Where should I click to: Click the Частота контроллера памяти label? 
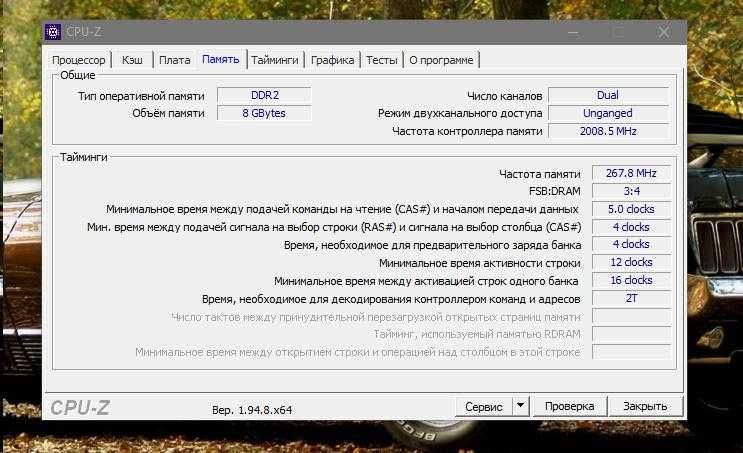point(467,131)
